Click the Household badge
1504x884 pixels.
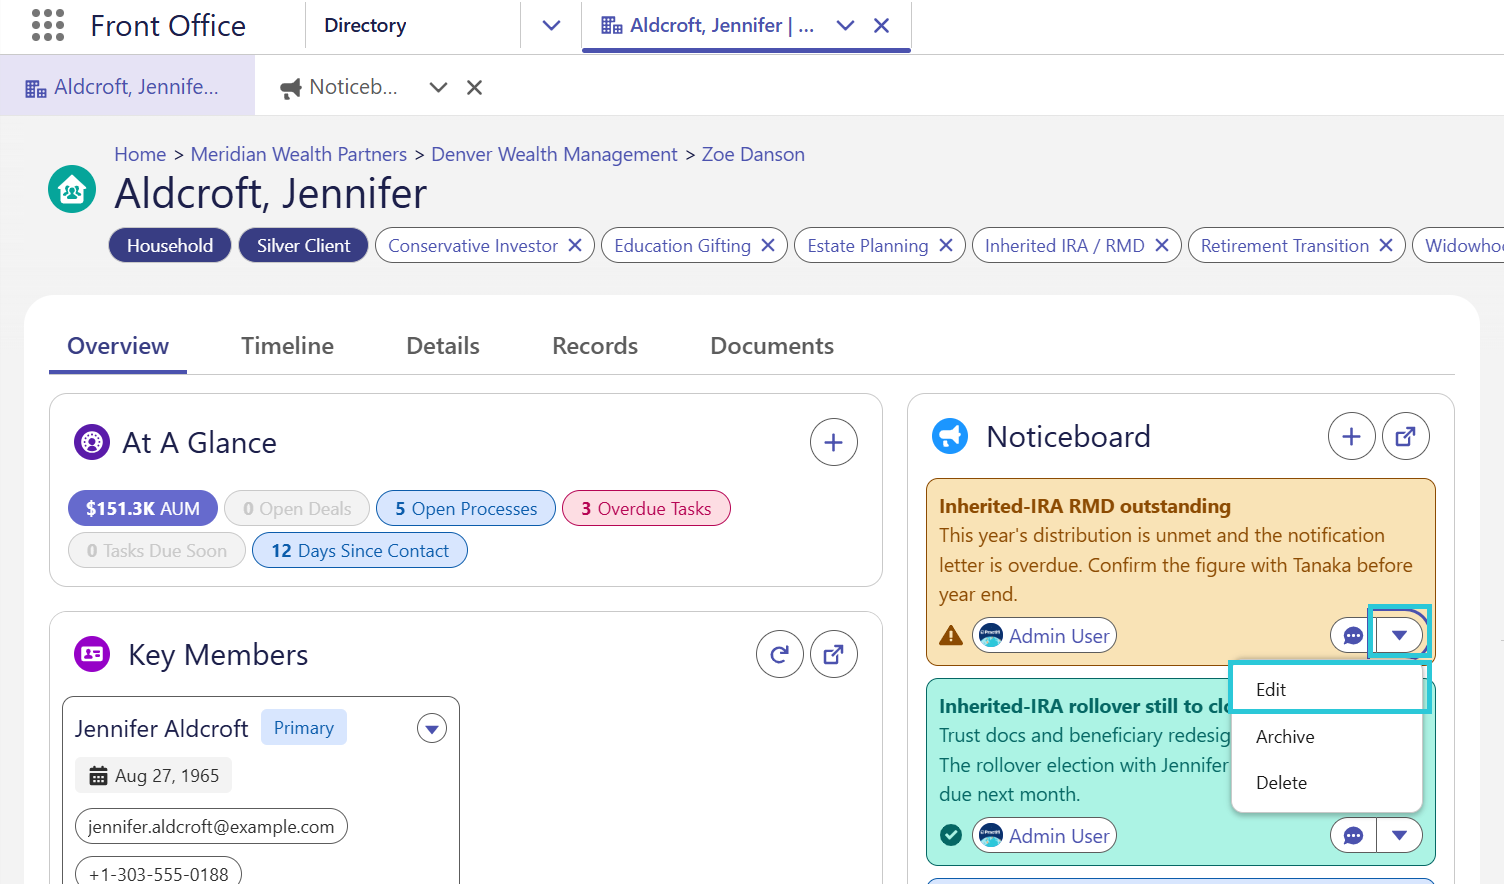point(170,245)
